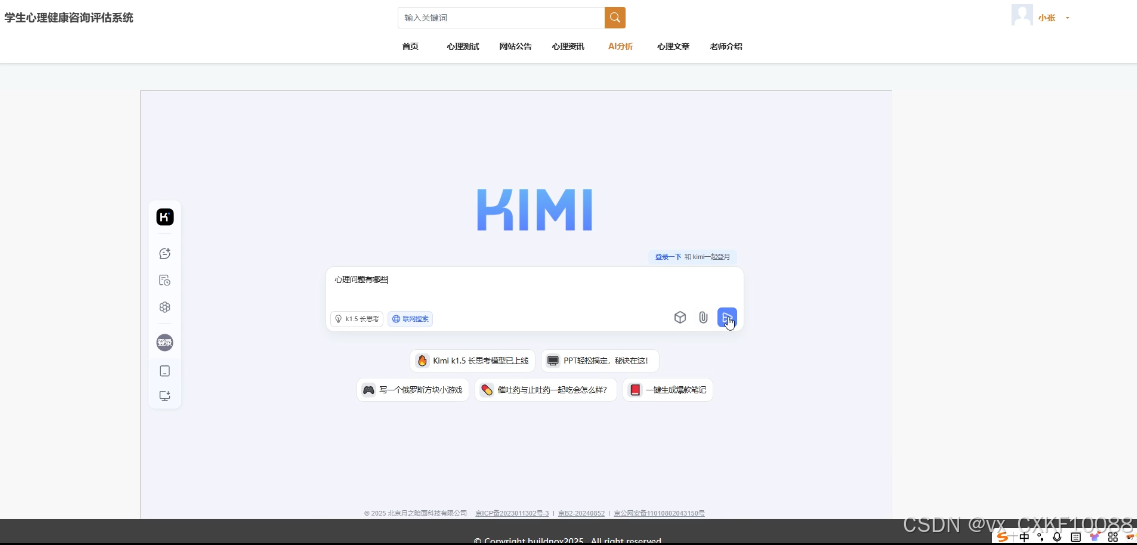Click the orange search magnifier button

tap(615, 17)
